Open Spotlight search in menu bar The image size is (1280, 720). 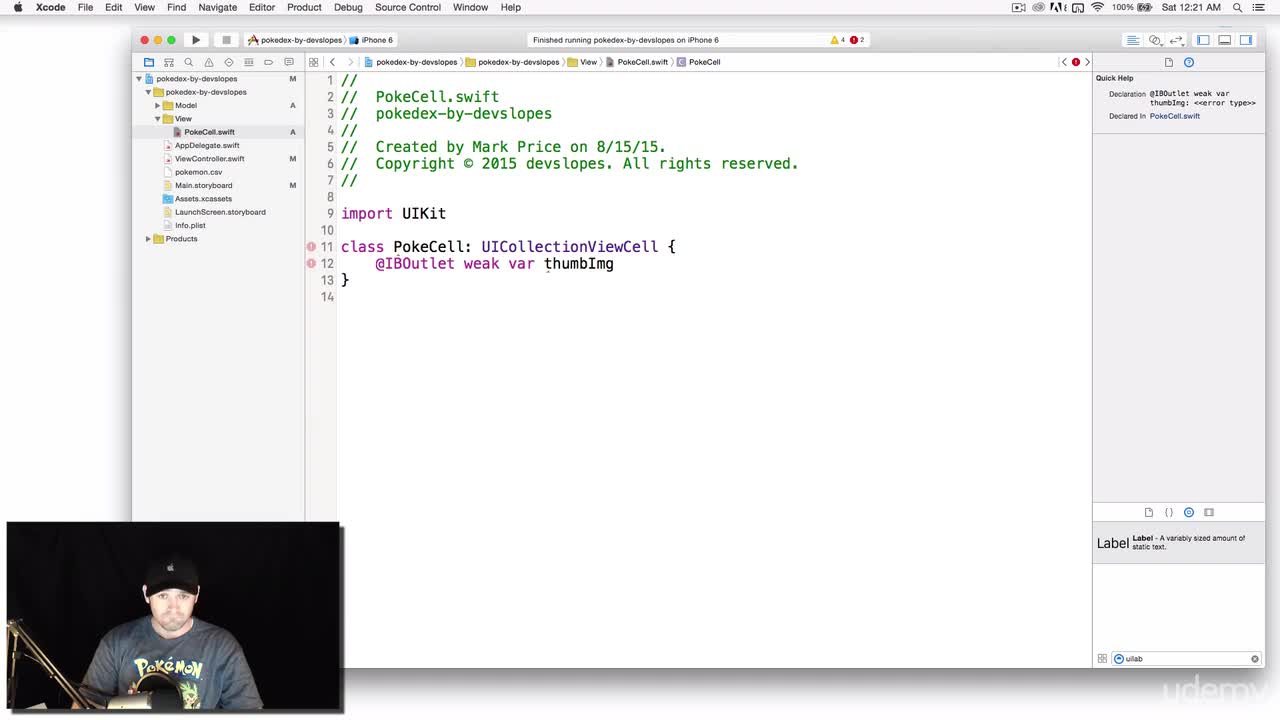1237,7
